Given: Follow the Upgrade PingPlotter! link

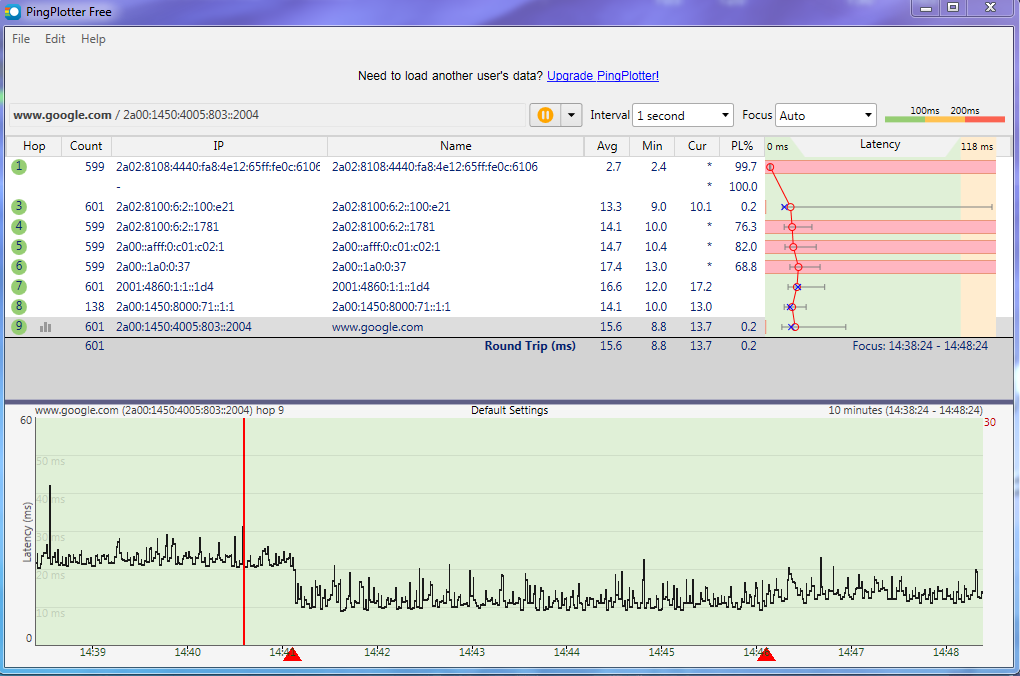Looking at the screenshot, I should (602, 75).
